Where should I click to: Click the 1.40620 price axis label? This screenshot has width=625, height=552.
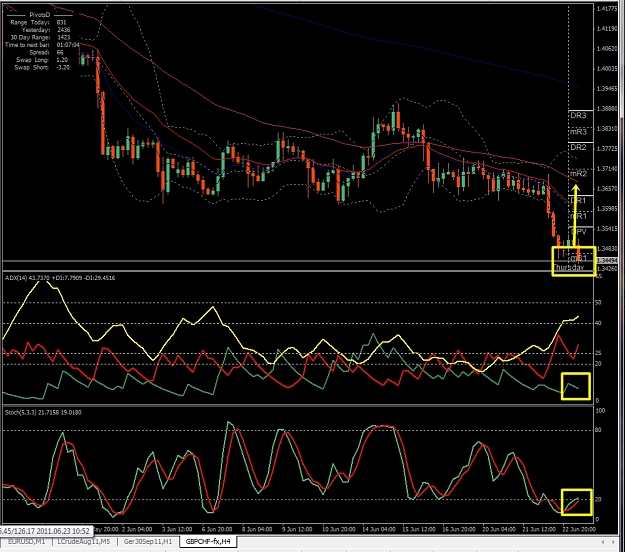pos(607,49)
